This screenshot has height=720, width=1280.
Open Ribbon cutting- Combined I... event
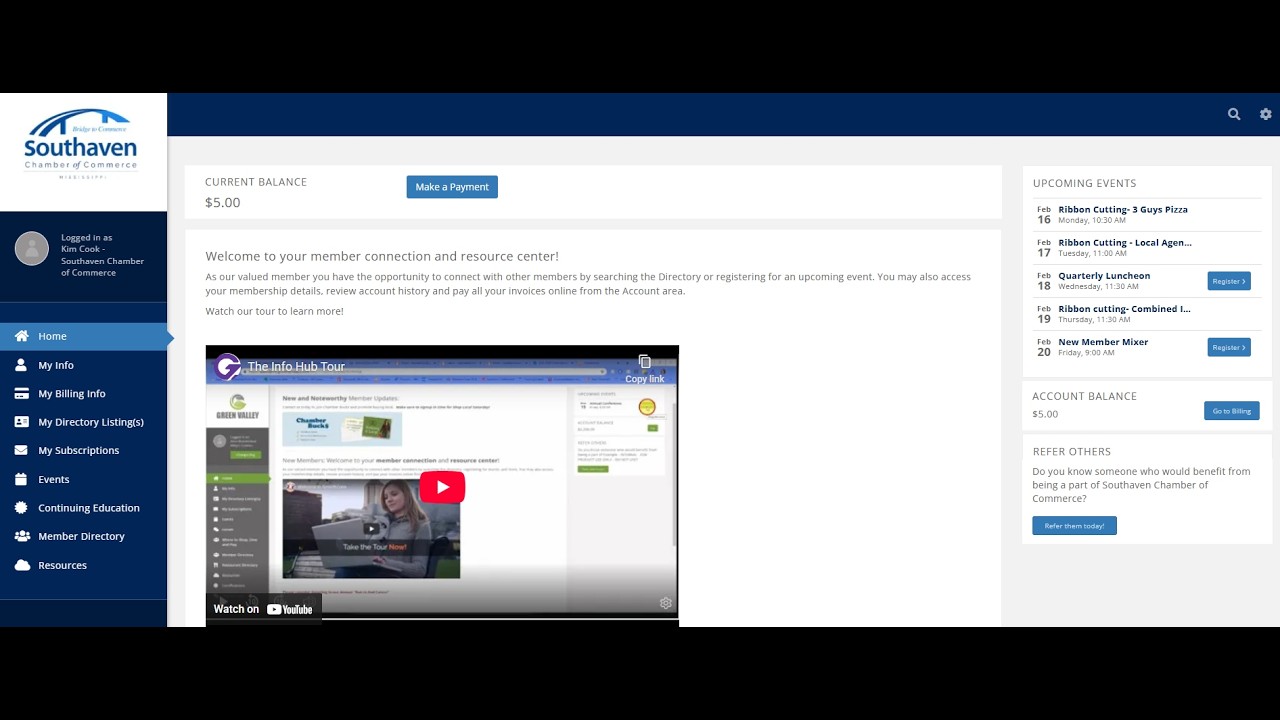1124,308
